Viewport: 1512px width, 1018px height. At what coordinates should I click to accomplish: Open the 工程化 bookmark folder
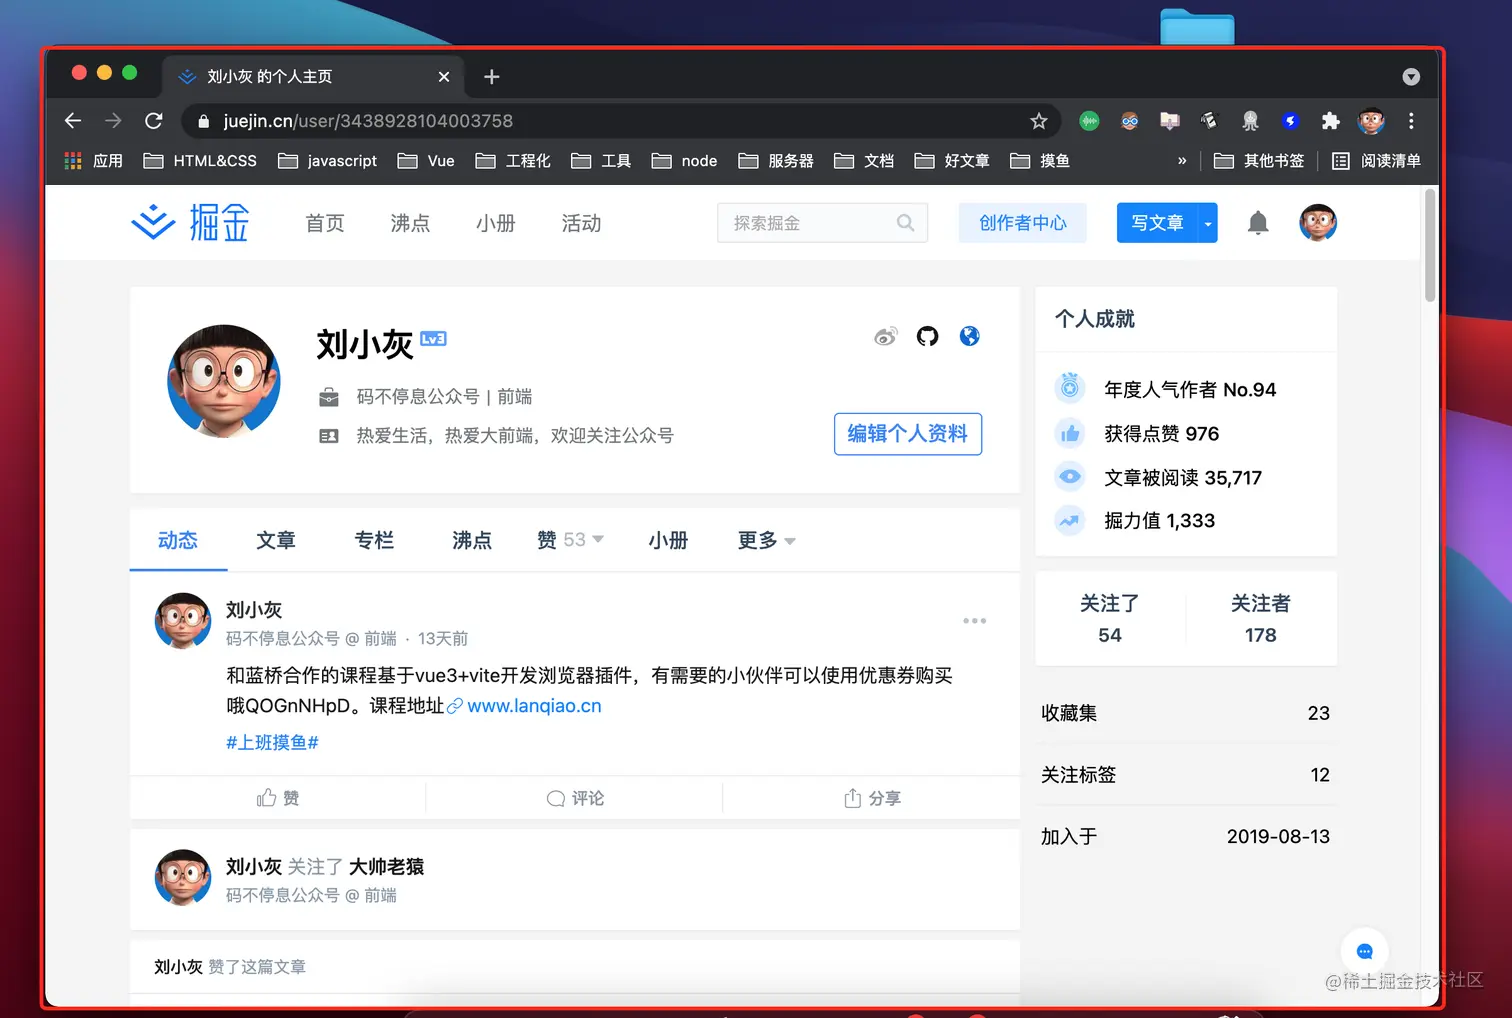click(x=513, y=161)
